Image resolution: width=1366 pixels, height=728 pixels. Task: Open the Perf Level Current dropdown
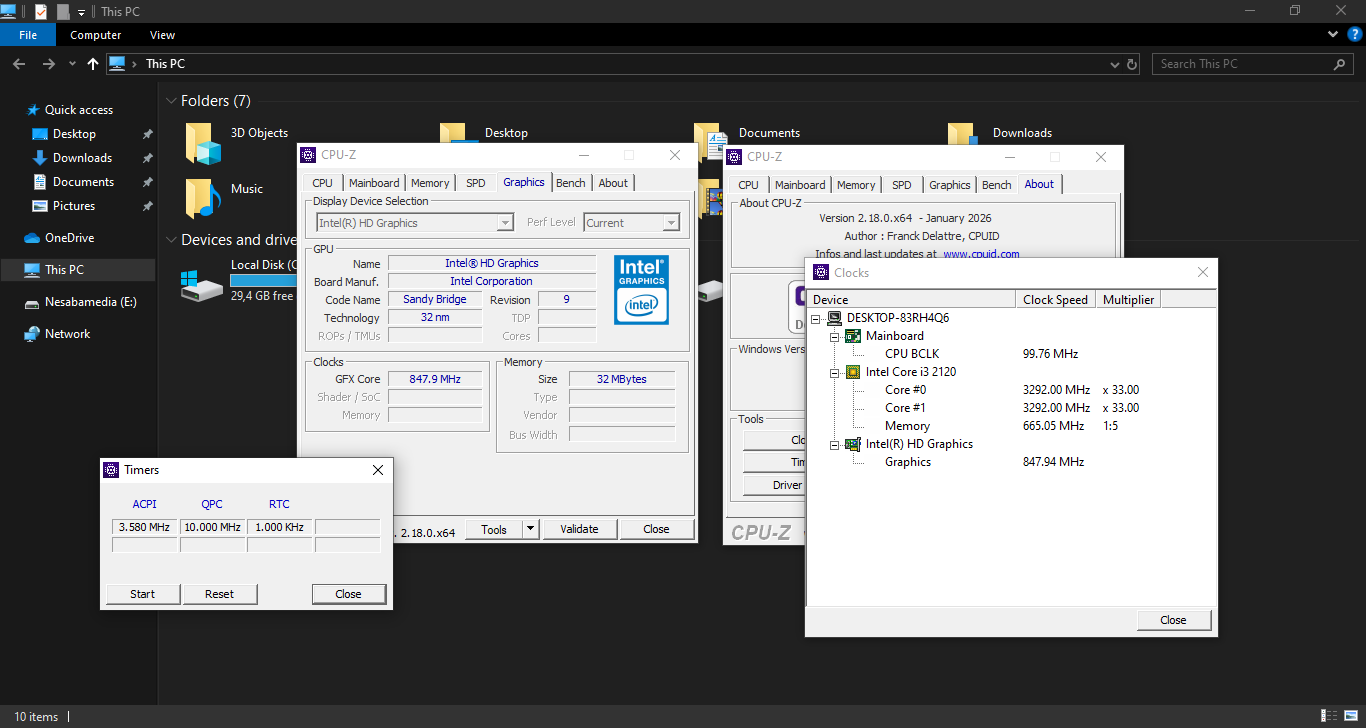click(671, 223)
